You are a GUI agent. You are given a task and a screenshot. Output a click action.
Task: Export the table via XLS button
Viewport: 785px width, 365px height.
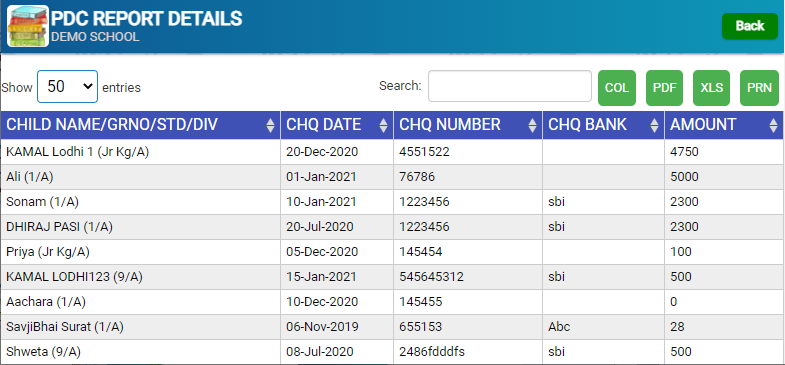click(x=711, y=88)
